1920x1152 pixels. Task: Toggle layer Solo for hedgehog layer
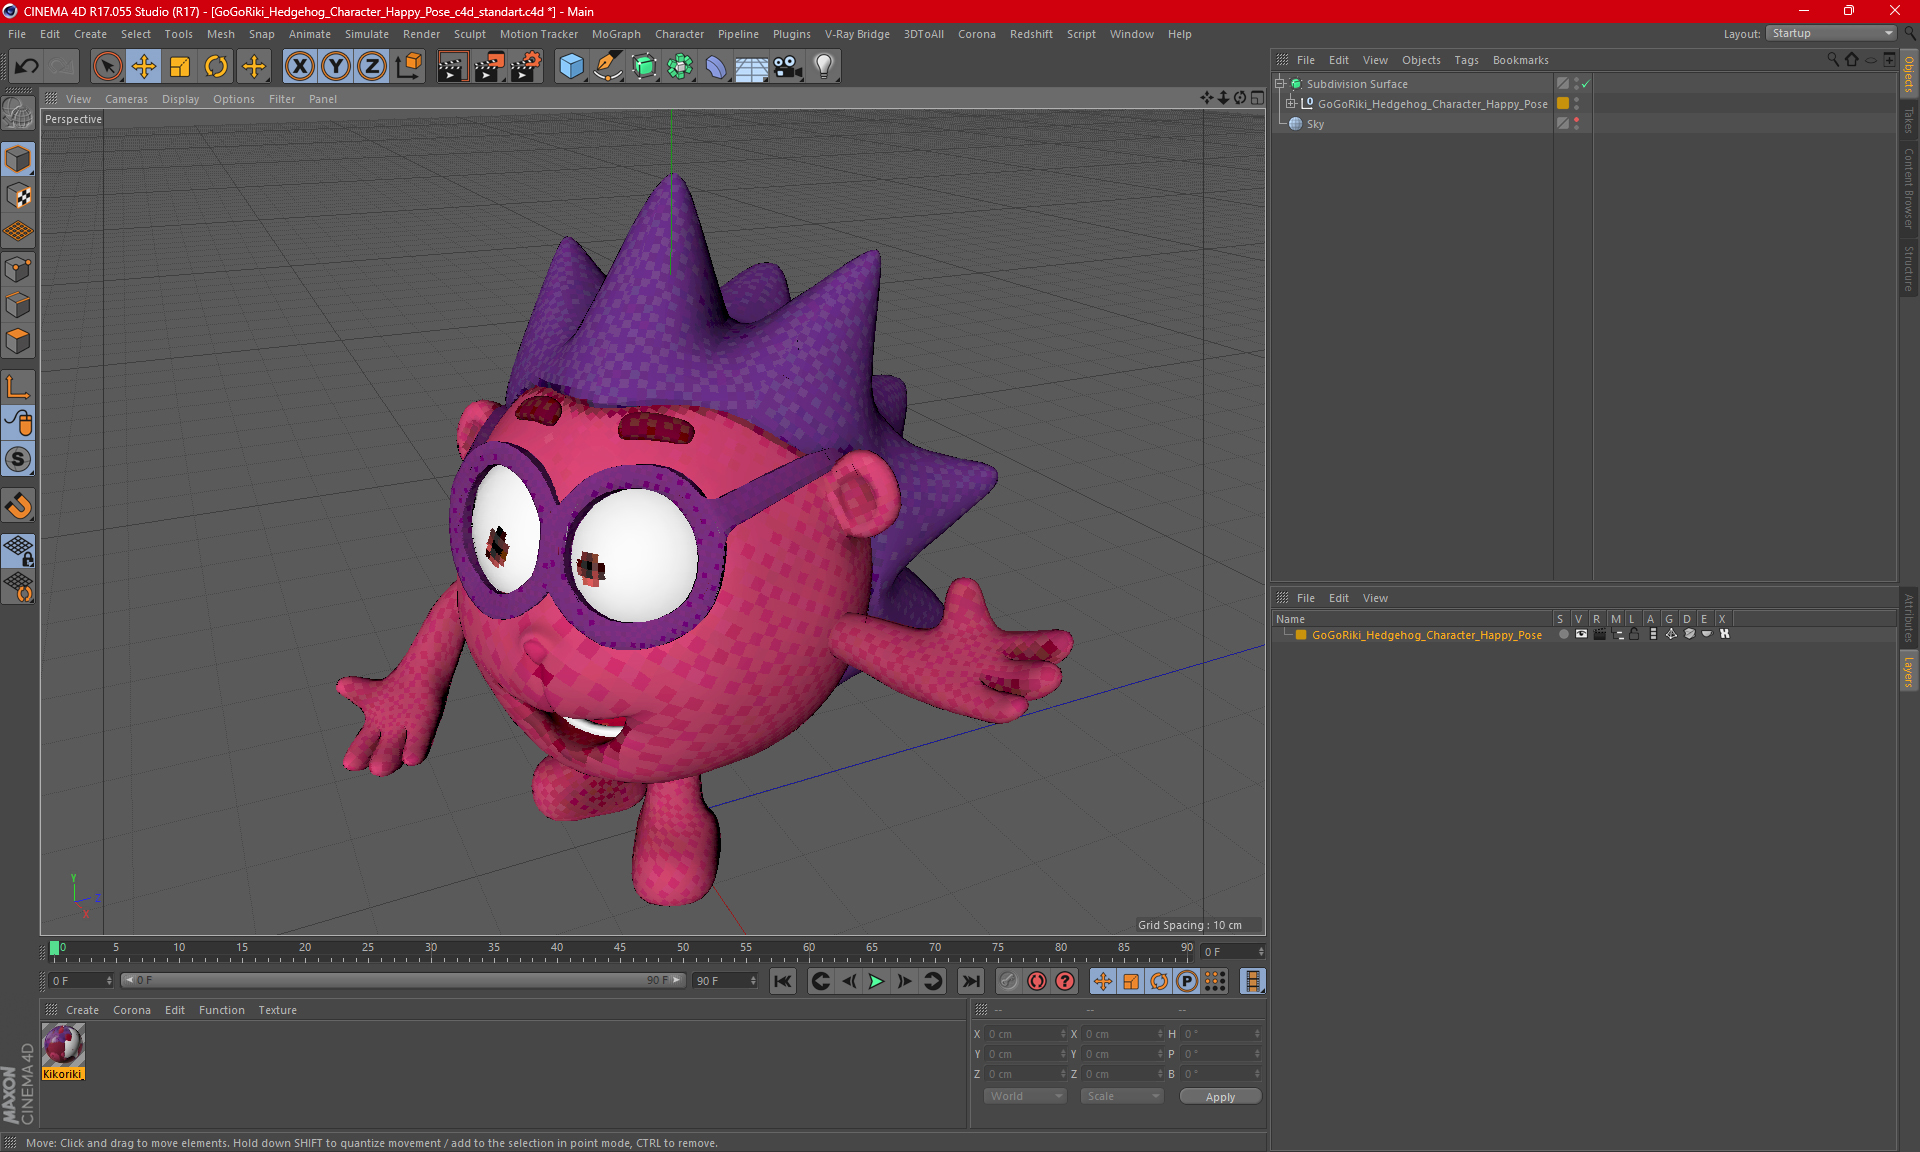(x=1563, y=635)
